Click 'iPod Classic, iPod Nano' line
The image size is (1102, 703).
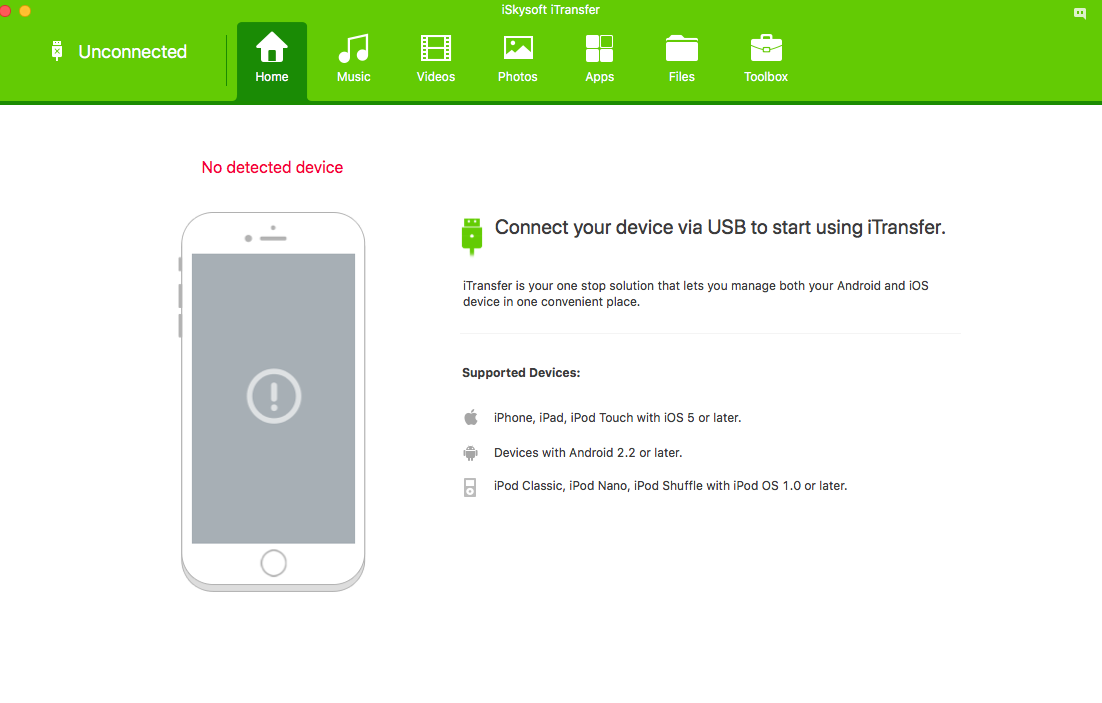click(x=670, y=486)
